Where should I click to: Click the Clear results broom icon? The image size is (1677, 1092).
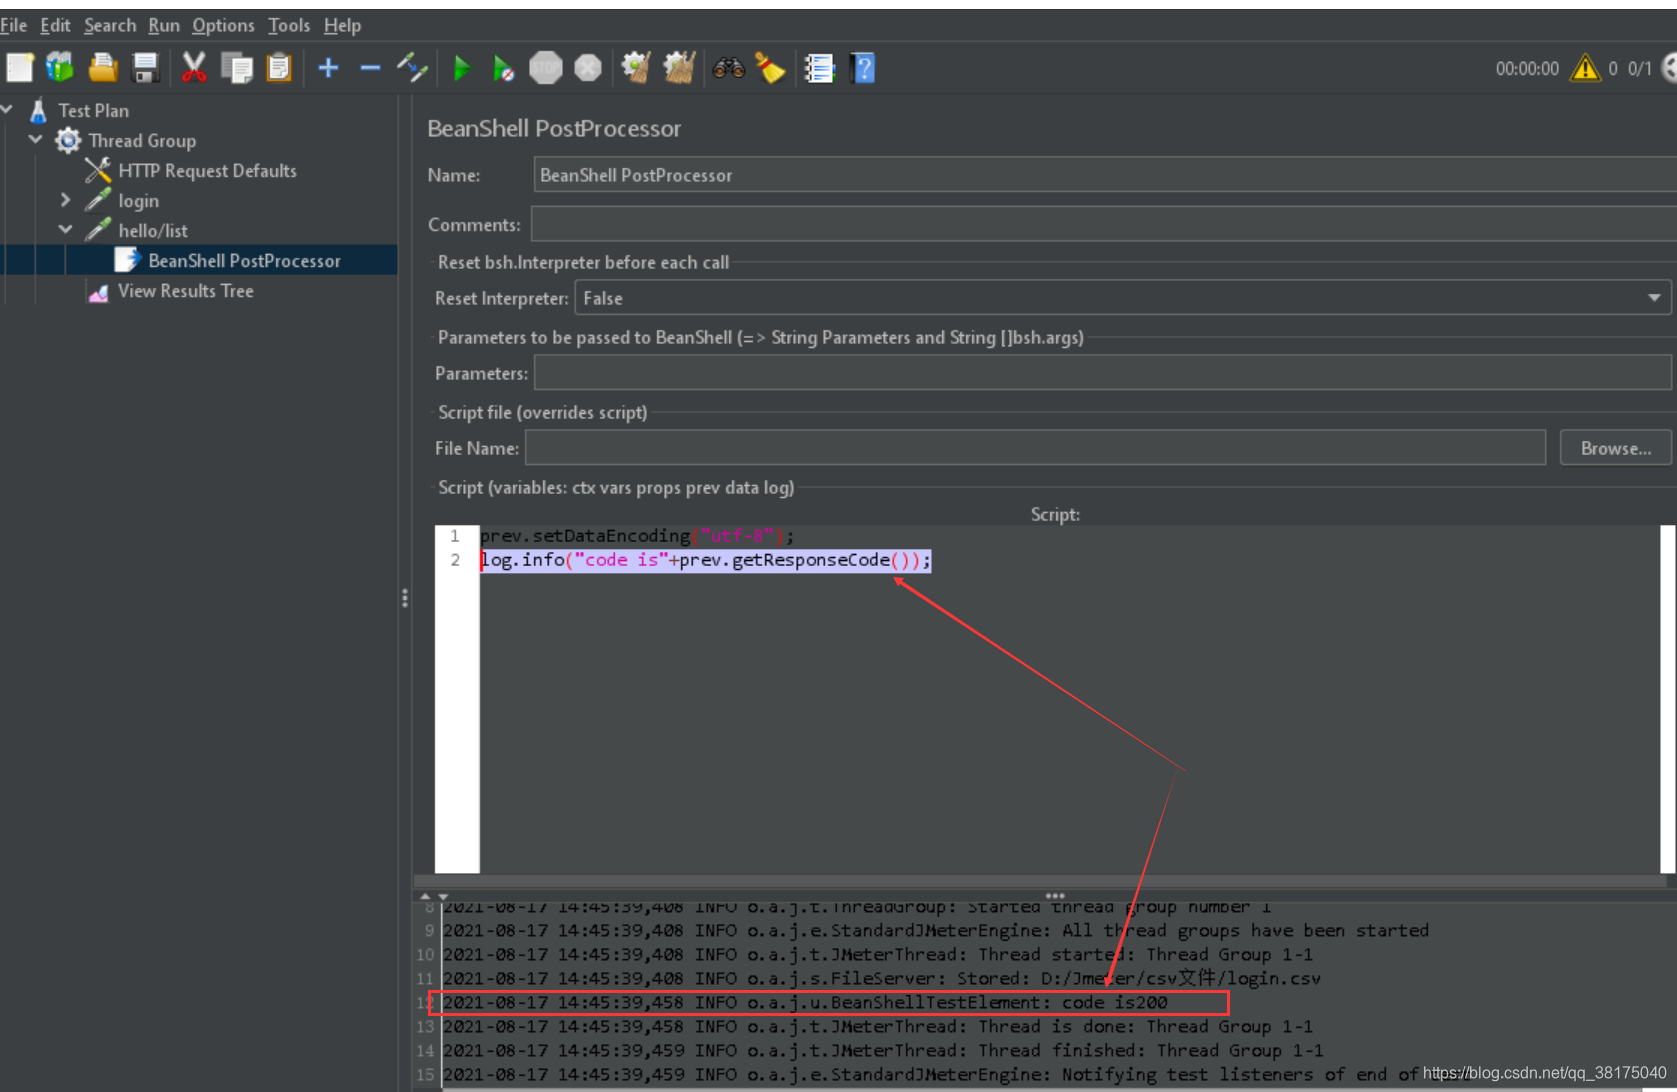[636, 68]
